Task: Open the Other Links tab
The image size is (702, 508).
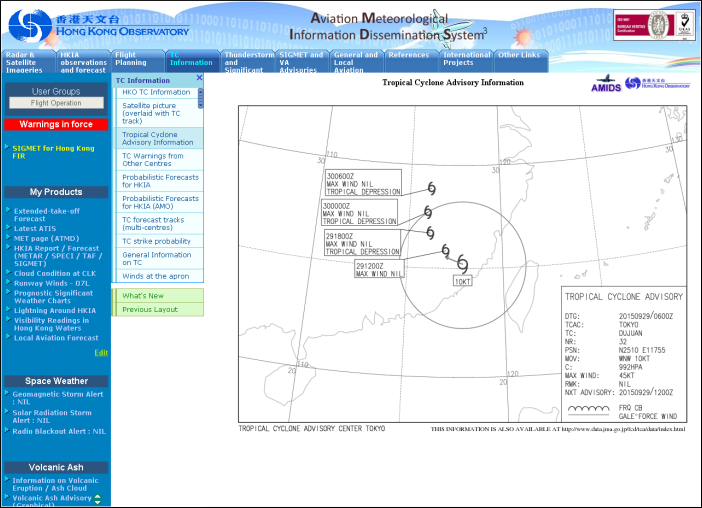Action: [521, 62]
